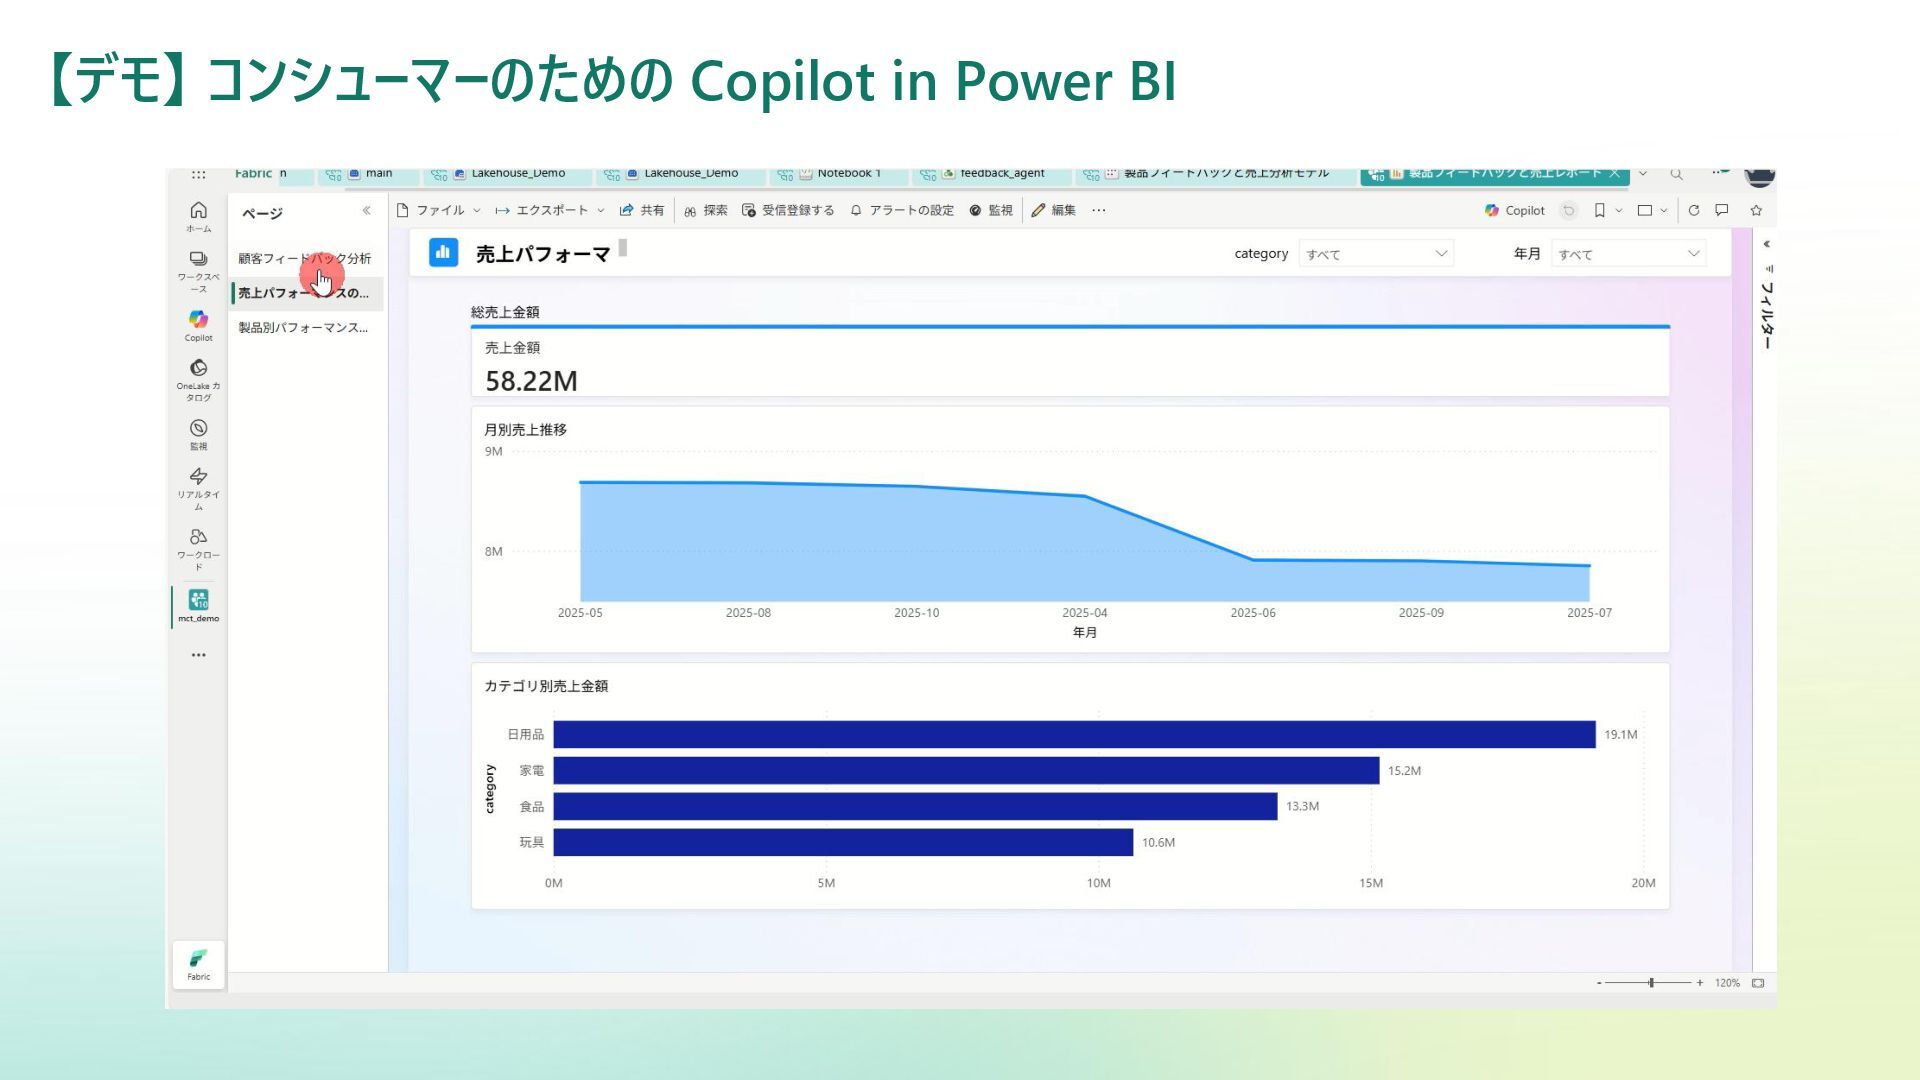Collapse the pages pane with the double chevron
This screenshot has height=1080, width=1920.
point(366,211)
